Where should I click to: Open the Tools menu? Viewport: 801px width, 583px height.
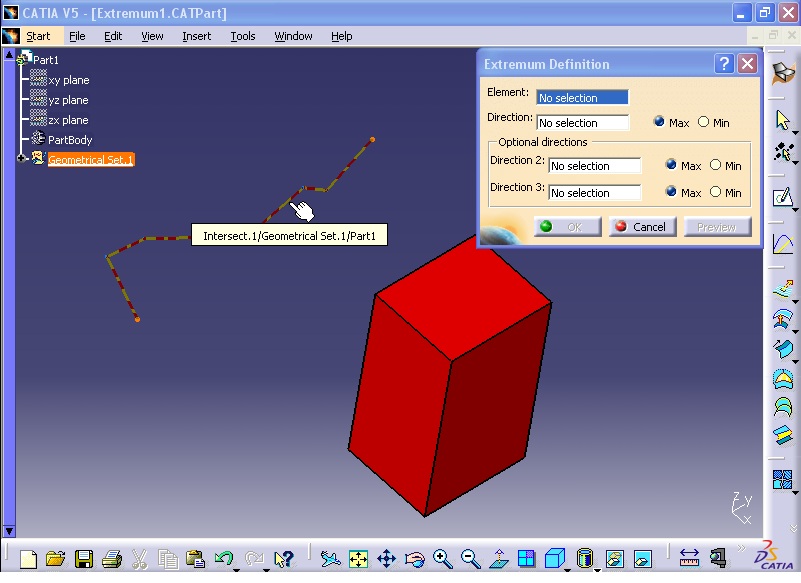click(243, 36)
